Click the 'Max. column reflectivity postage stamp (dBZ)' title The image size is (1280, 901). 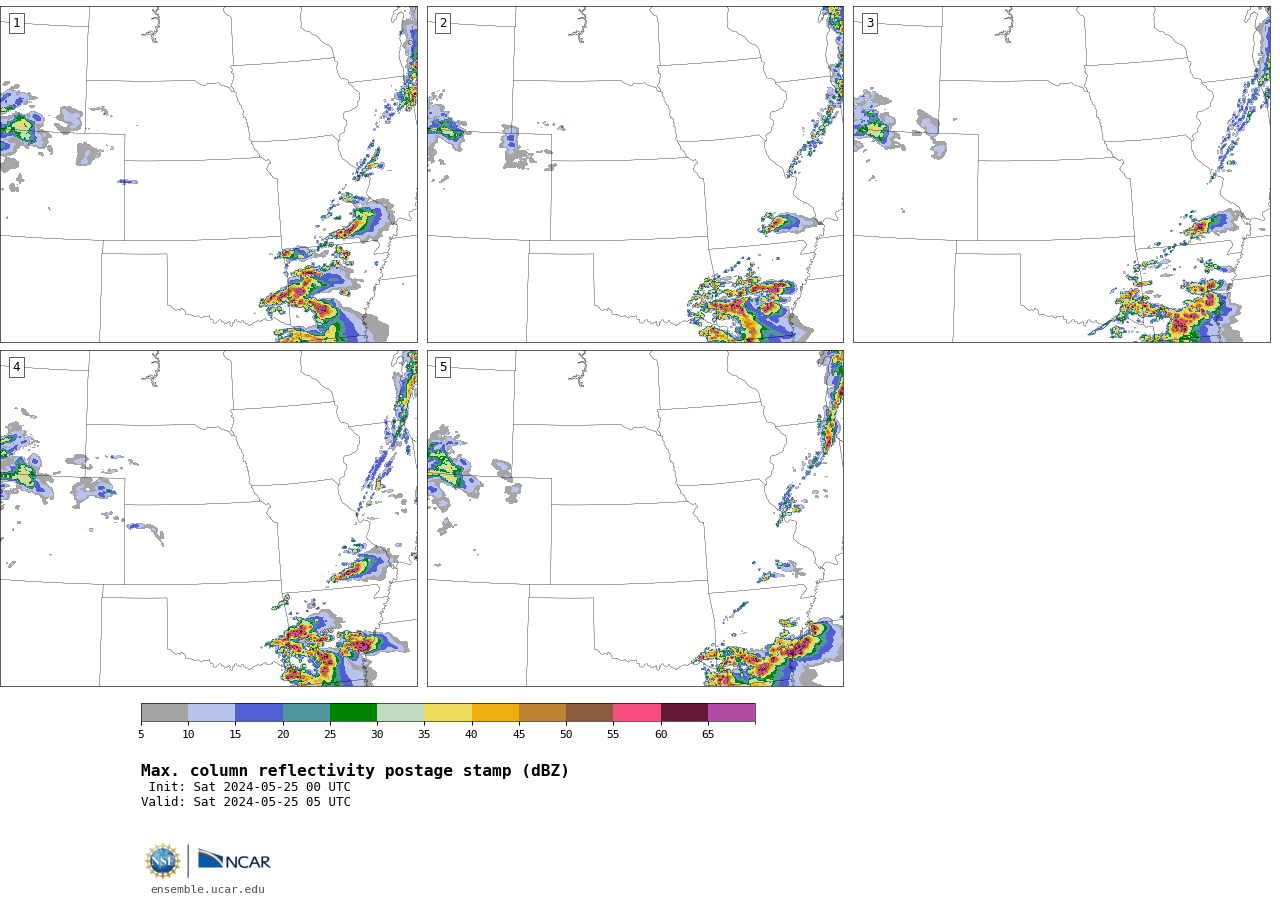point(355,771)
